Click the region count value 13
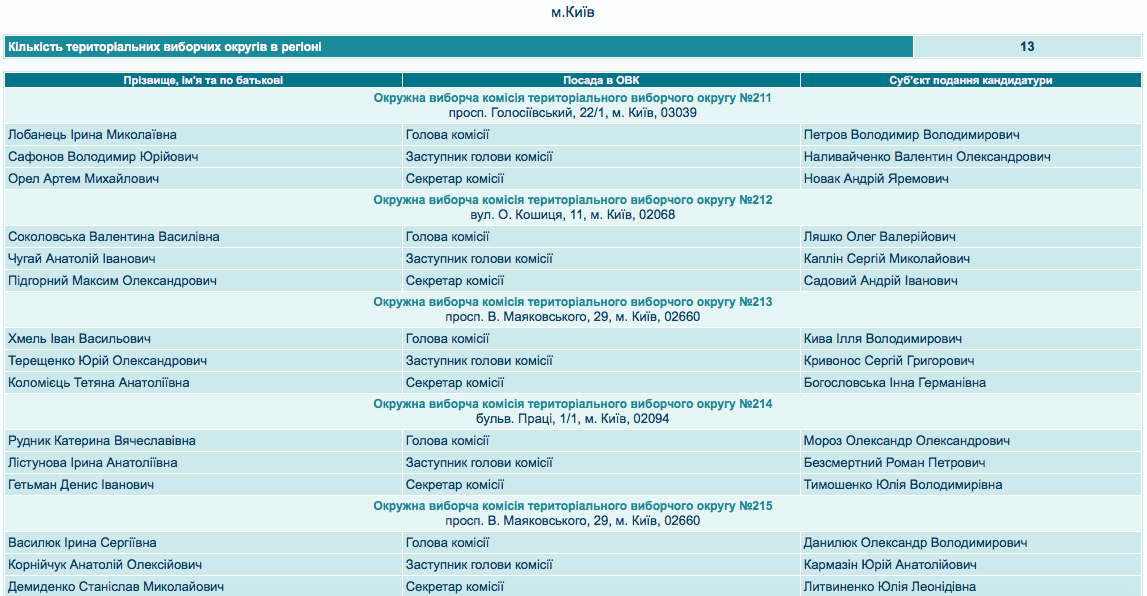1147x596 pixels. tap(1027, 47)
